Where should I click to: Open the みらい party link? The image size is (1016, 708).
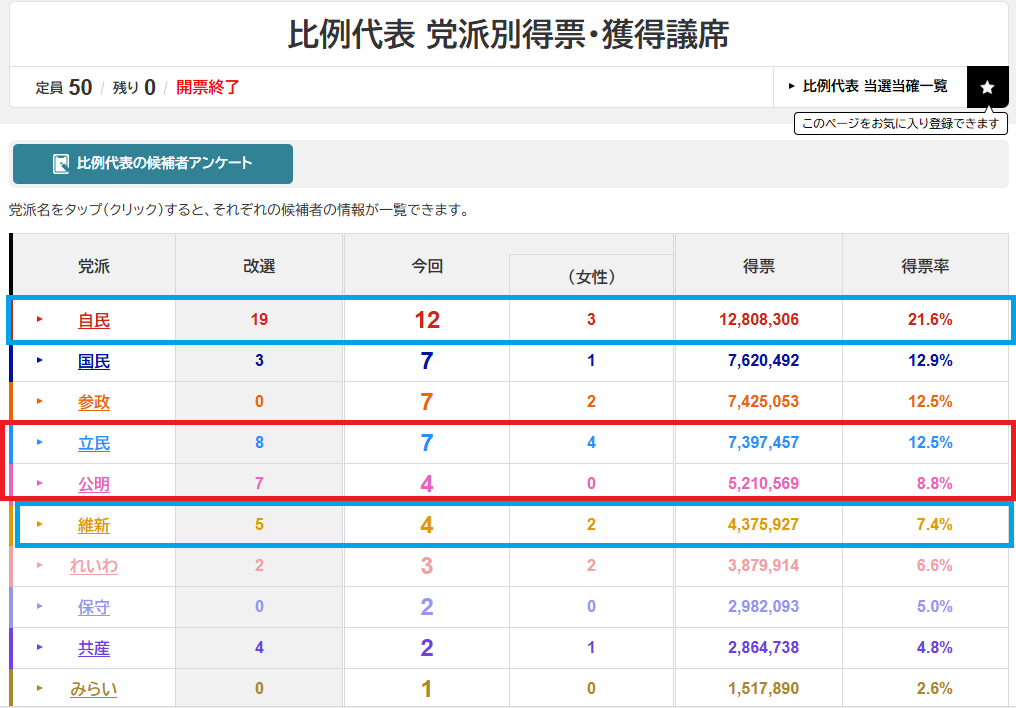[94, 689]
